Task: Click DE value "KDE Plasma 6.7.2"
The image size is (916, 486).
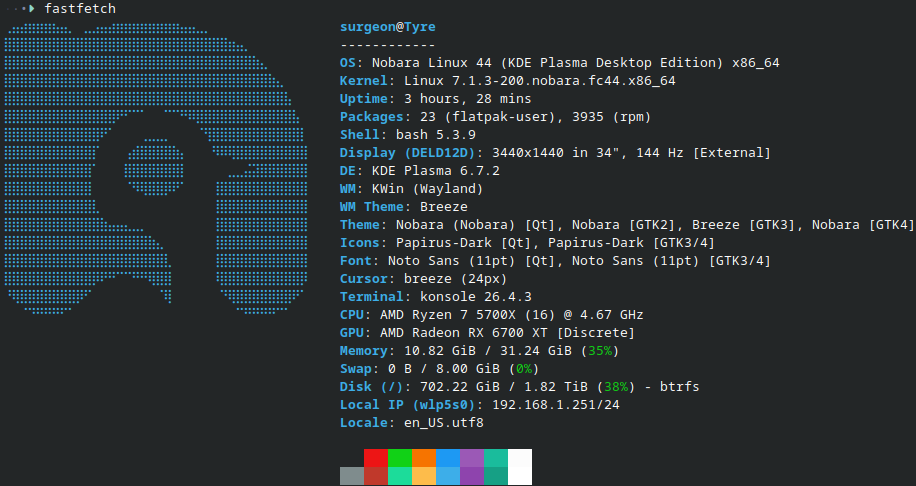Action: [436, 171]
